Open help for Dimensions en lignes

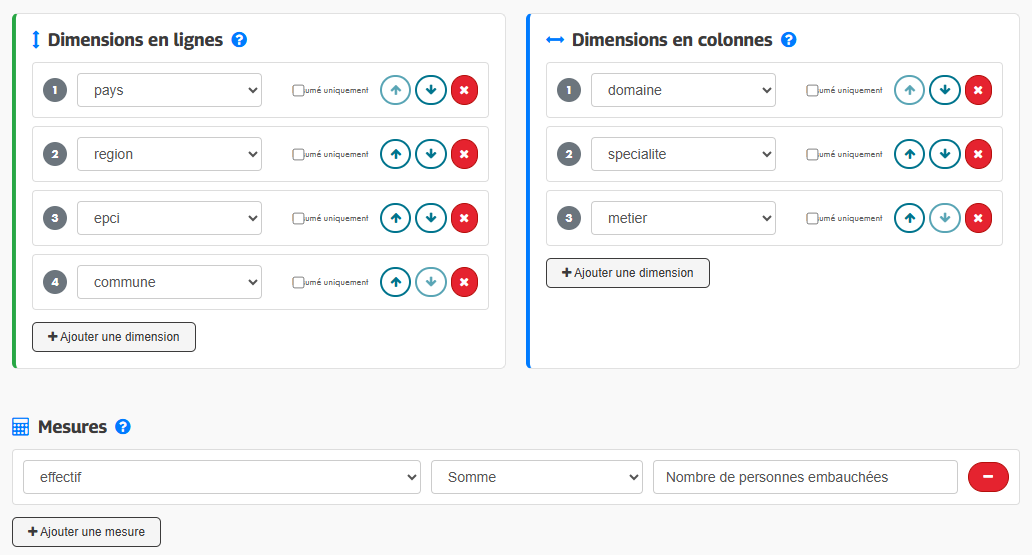(239, 40)
